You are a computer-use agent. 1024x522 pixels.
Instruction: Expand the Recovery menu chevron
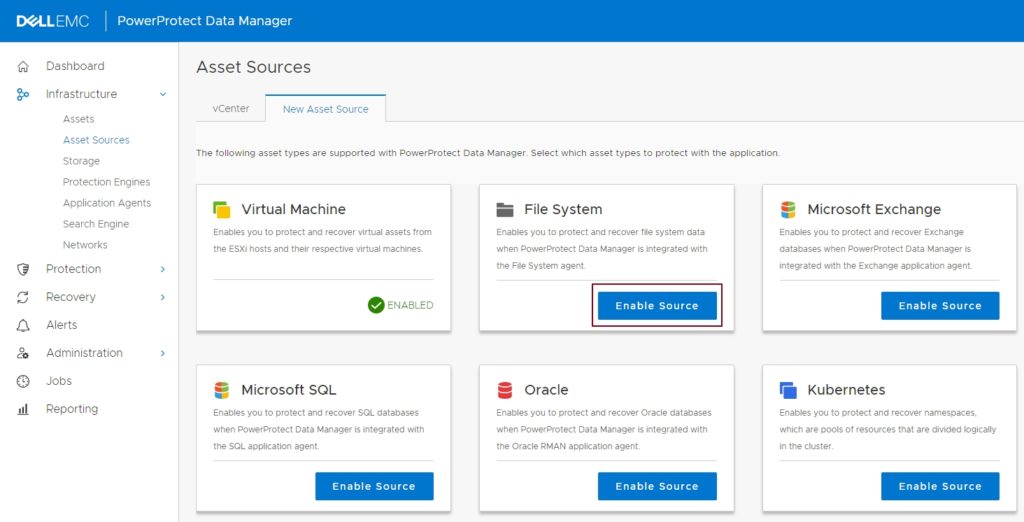click(163, 297)
